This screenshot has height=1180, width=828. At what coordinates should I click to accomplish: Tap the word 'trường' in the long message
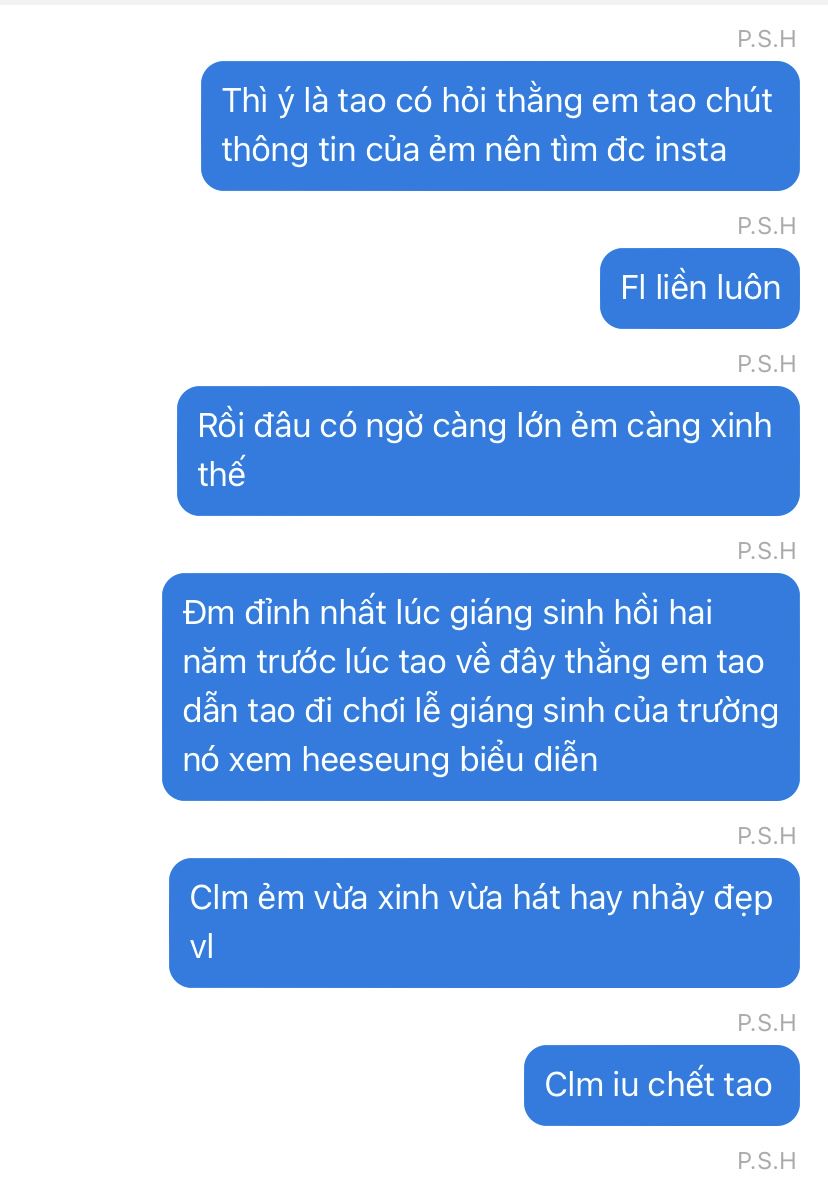coord(728,711)
